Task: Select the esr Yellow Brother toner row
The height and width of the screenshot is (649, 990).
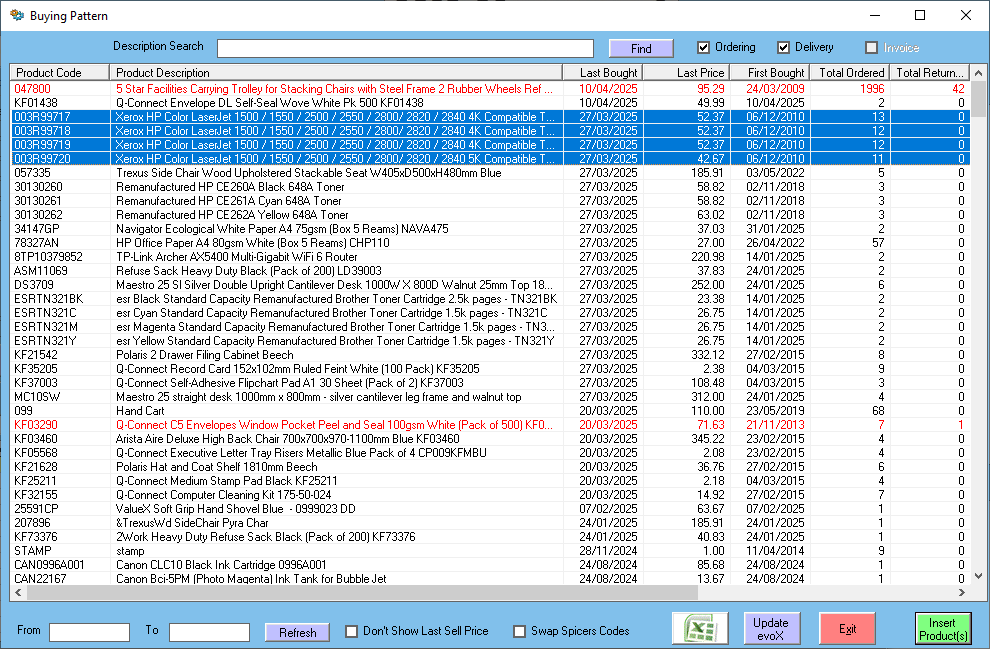Action: (x=490, y=341)
